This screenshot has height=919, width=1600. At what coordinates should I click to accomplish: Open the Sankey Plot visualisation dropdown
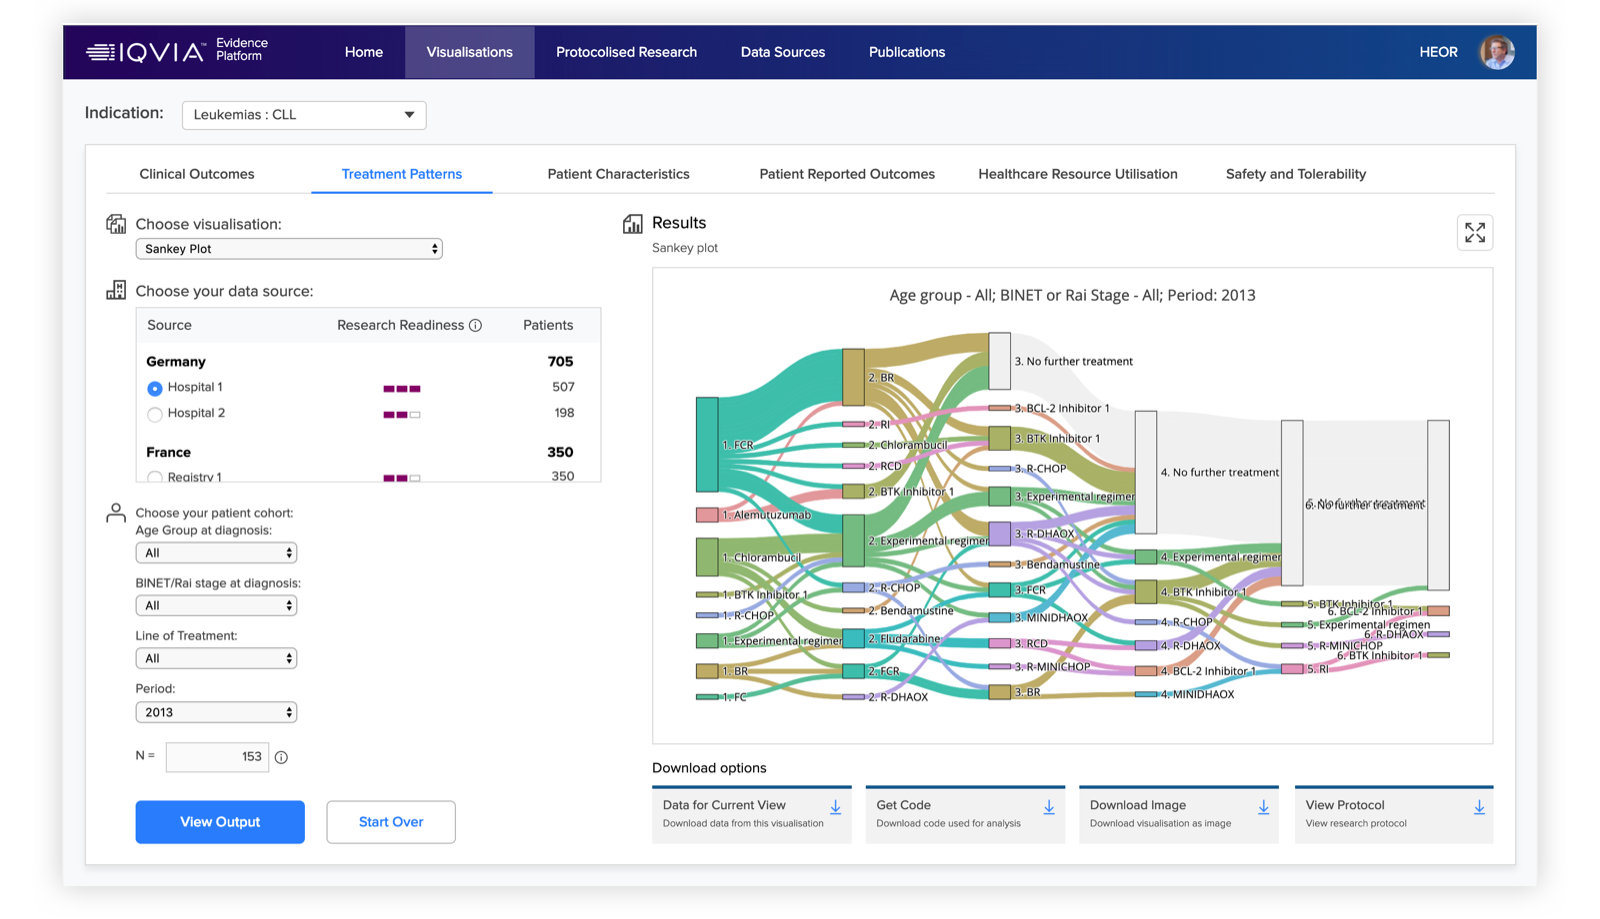(289, 249)
